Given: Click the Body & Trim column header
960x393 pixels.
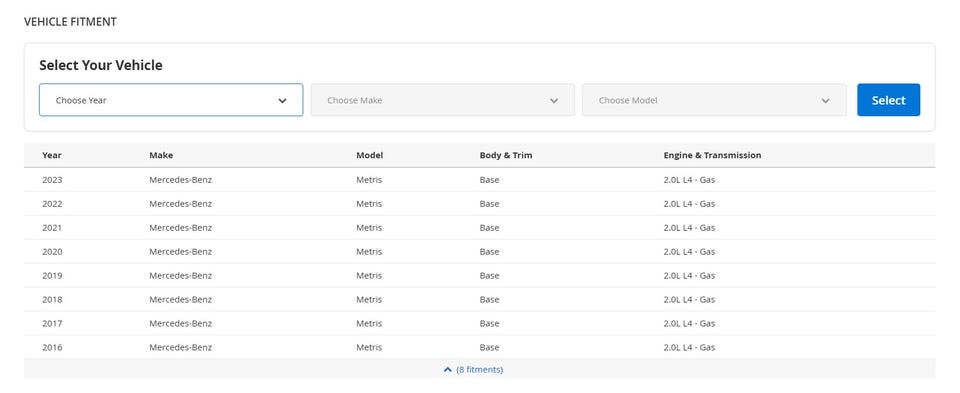Looking at the screenshot, I should point(506,155).
